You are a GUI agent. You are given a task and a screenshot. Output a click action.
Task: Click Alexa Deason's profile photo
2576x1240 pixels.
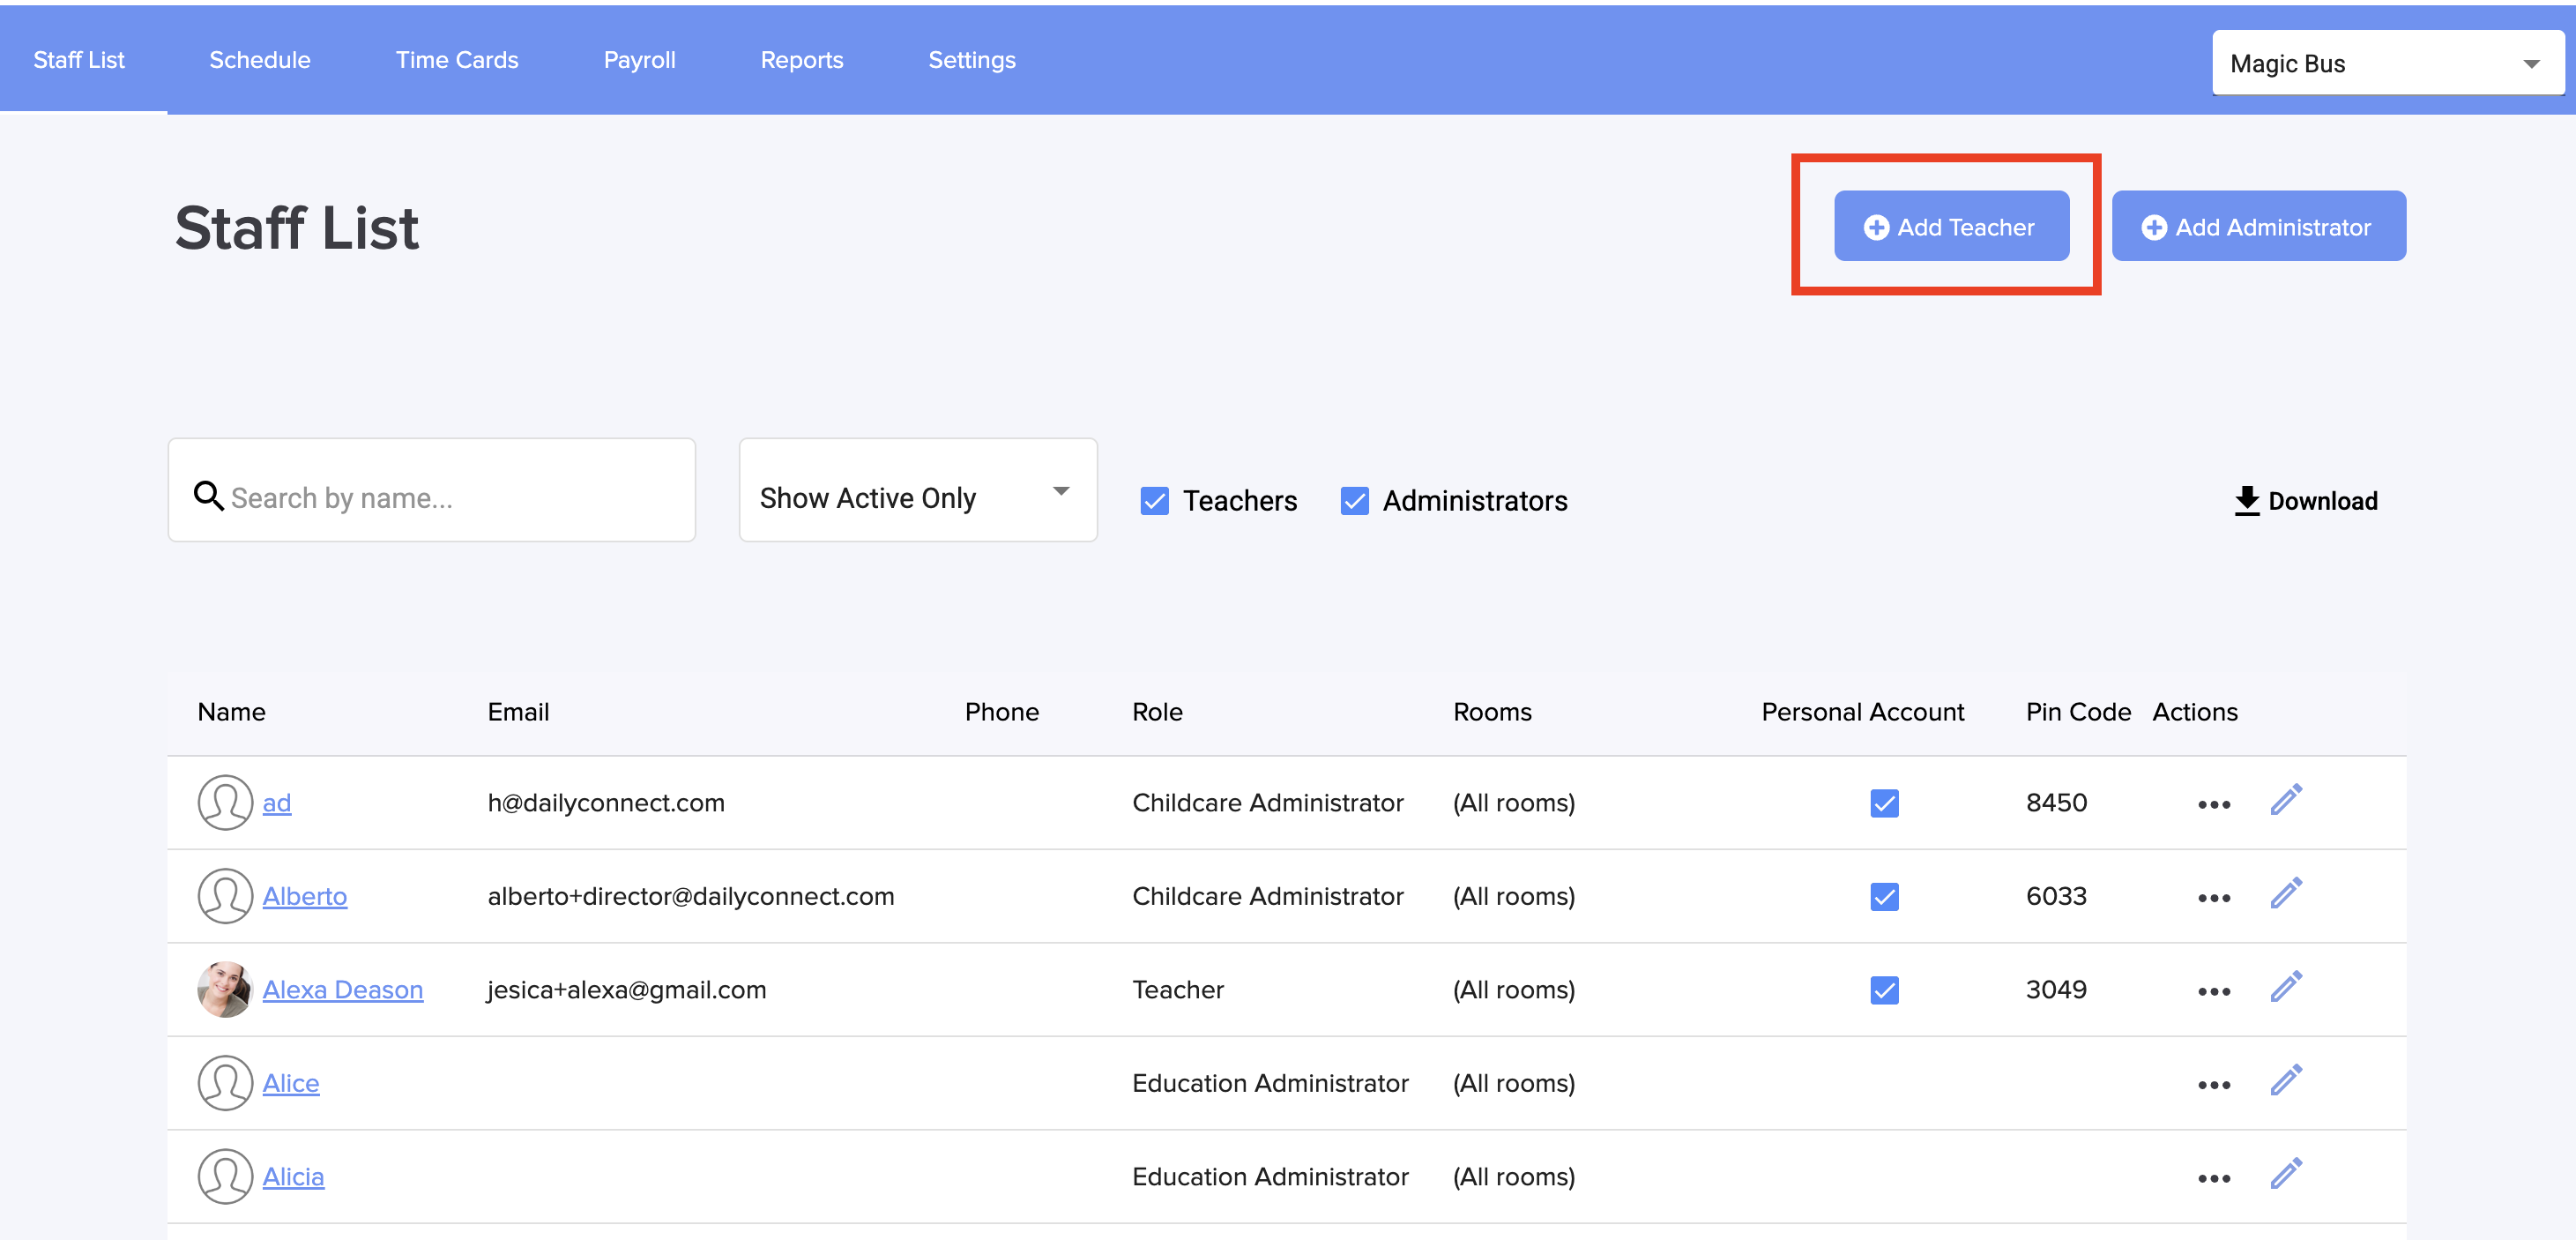224,989
